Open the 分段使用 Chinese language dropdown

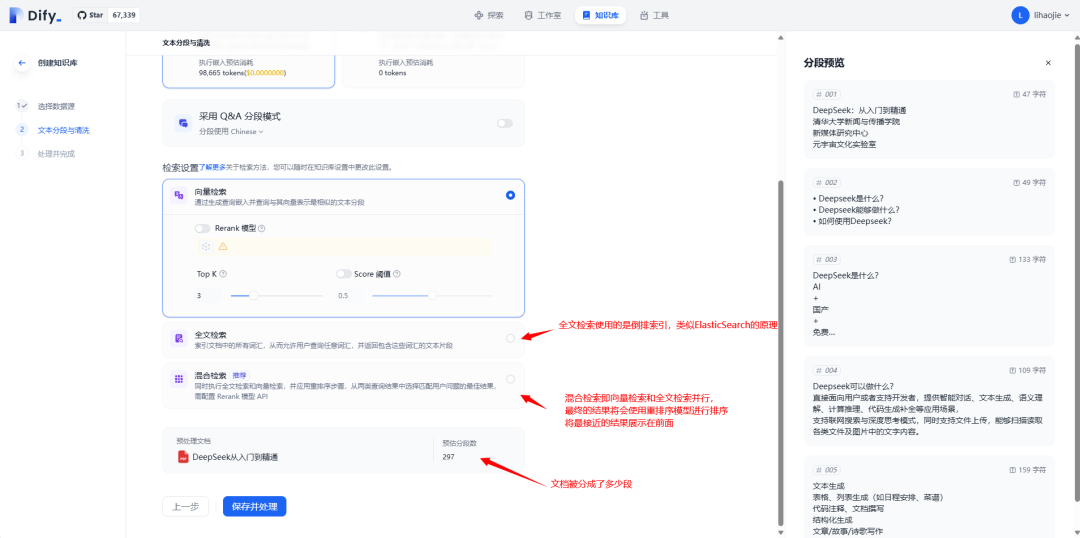pos(231,131)
